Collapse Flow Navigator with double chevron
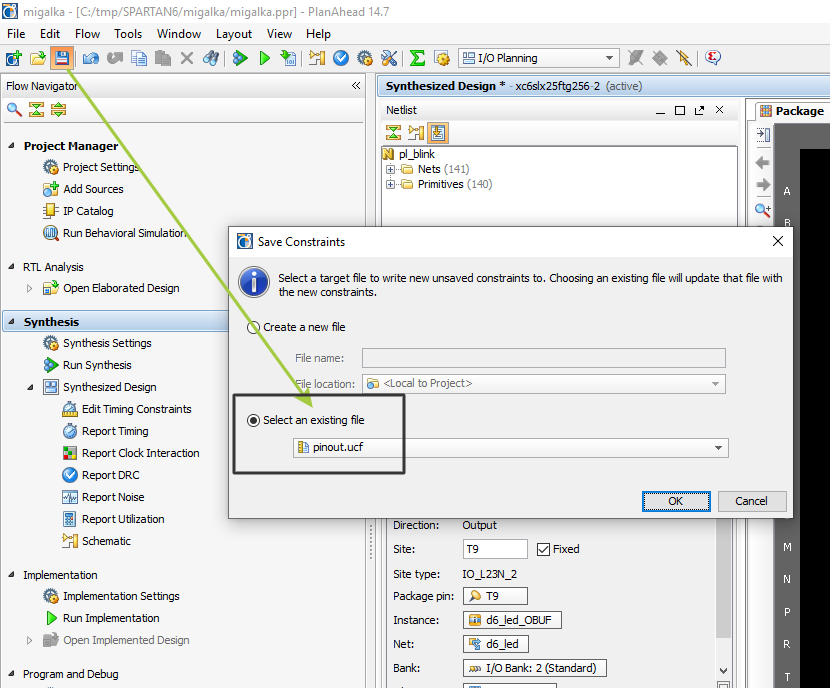Screen dimensions: 830x688 pyautogui.click(x=356, y=86)
